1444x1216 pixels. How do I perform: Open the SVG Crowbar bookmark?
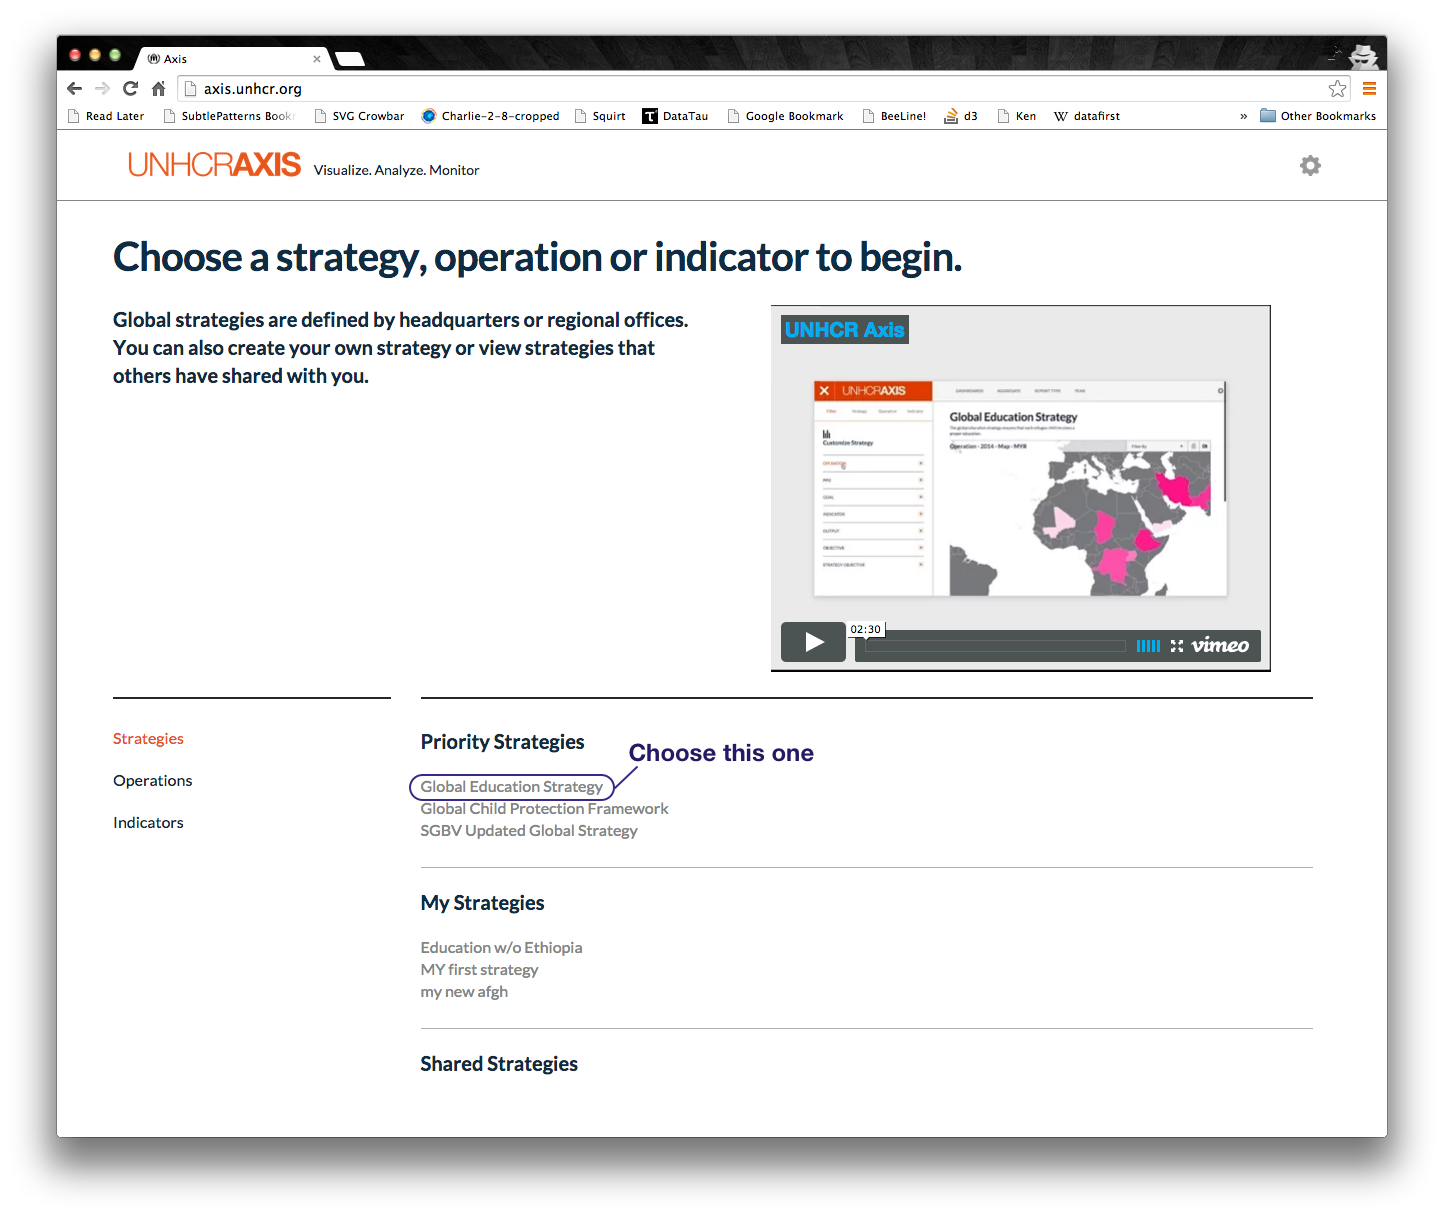point(359,116)
